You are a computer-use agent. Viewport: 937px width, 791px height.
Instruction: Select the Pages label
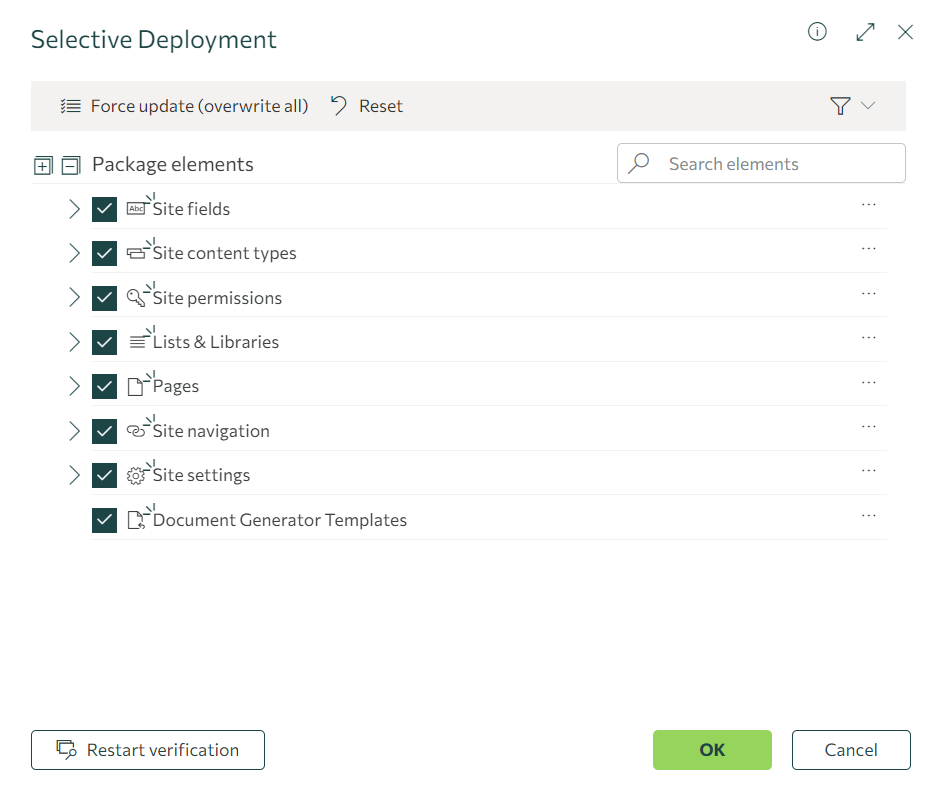click(176, 387)
